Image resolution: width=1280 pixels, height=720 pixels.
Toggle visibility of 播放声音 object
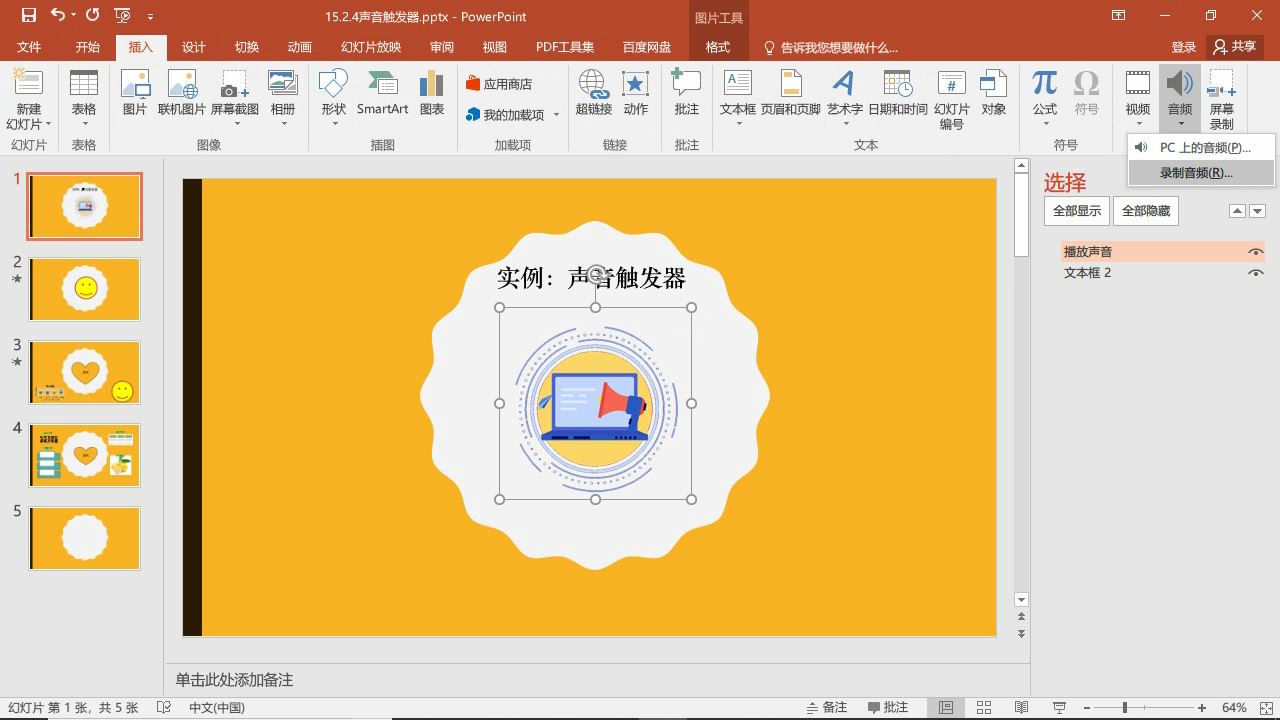point(1255,252)
